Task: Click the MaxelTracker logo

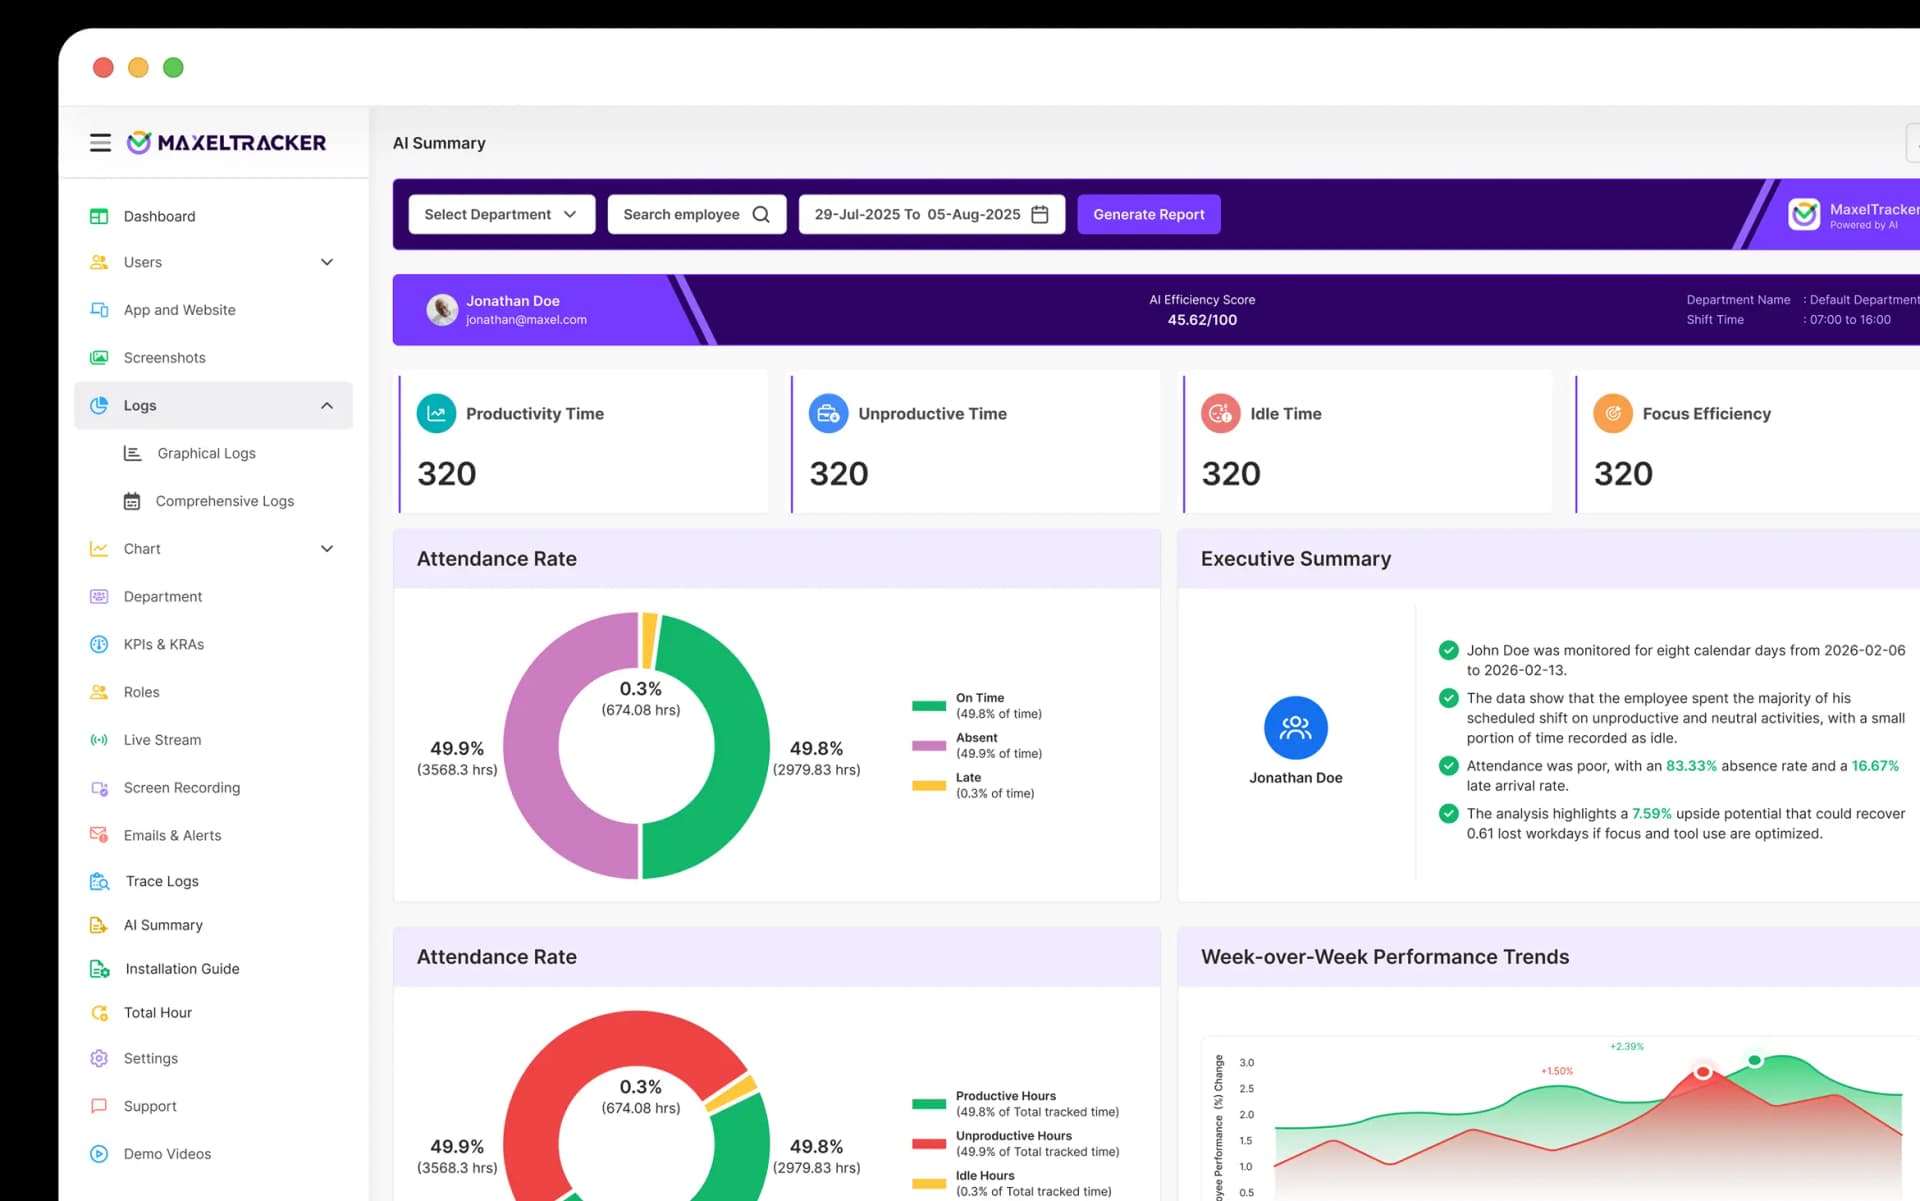Action: coord(227,143)
